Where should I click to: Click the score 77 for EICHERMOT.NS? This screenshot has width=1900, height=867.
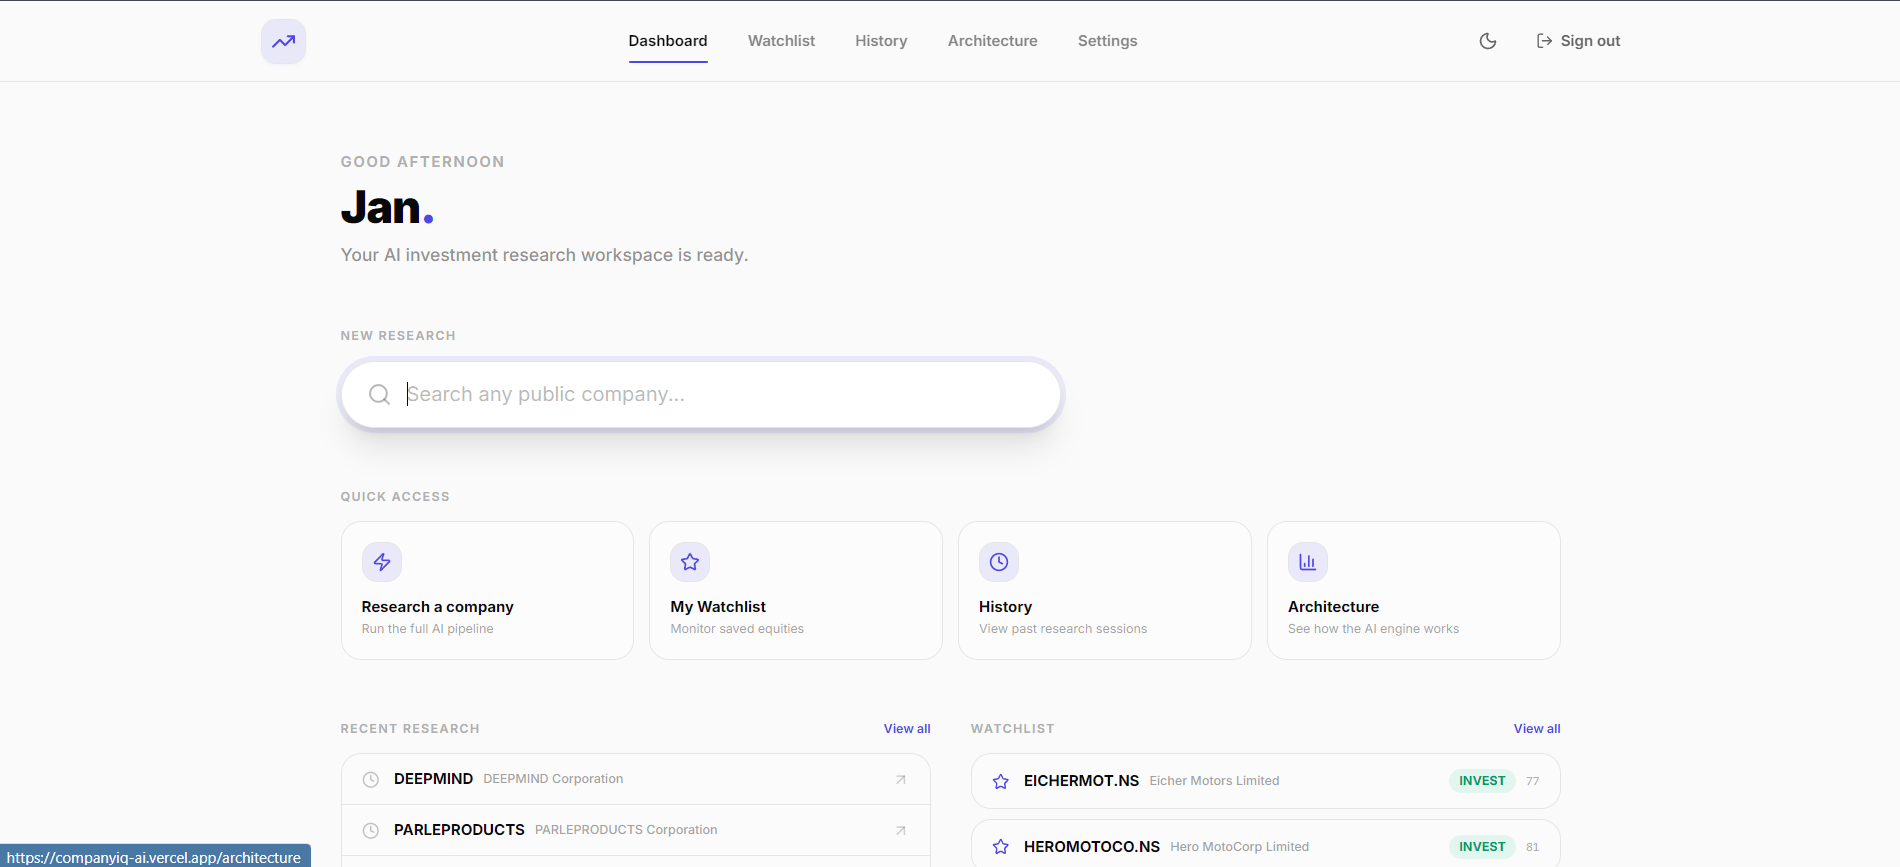pos(1533,781)
